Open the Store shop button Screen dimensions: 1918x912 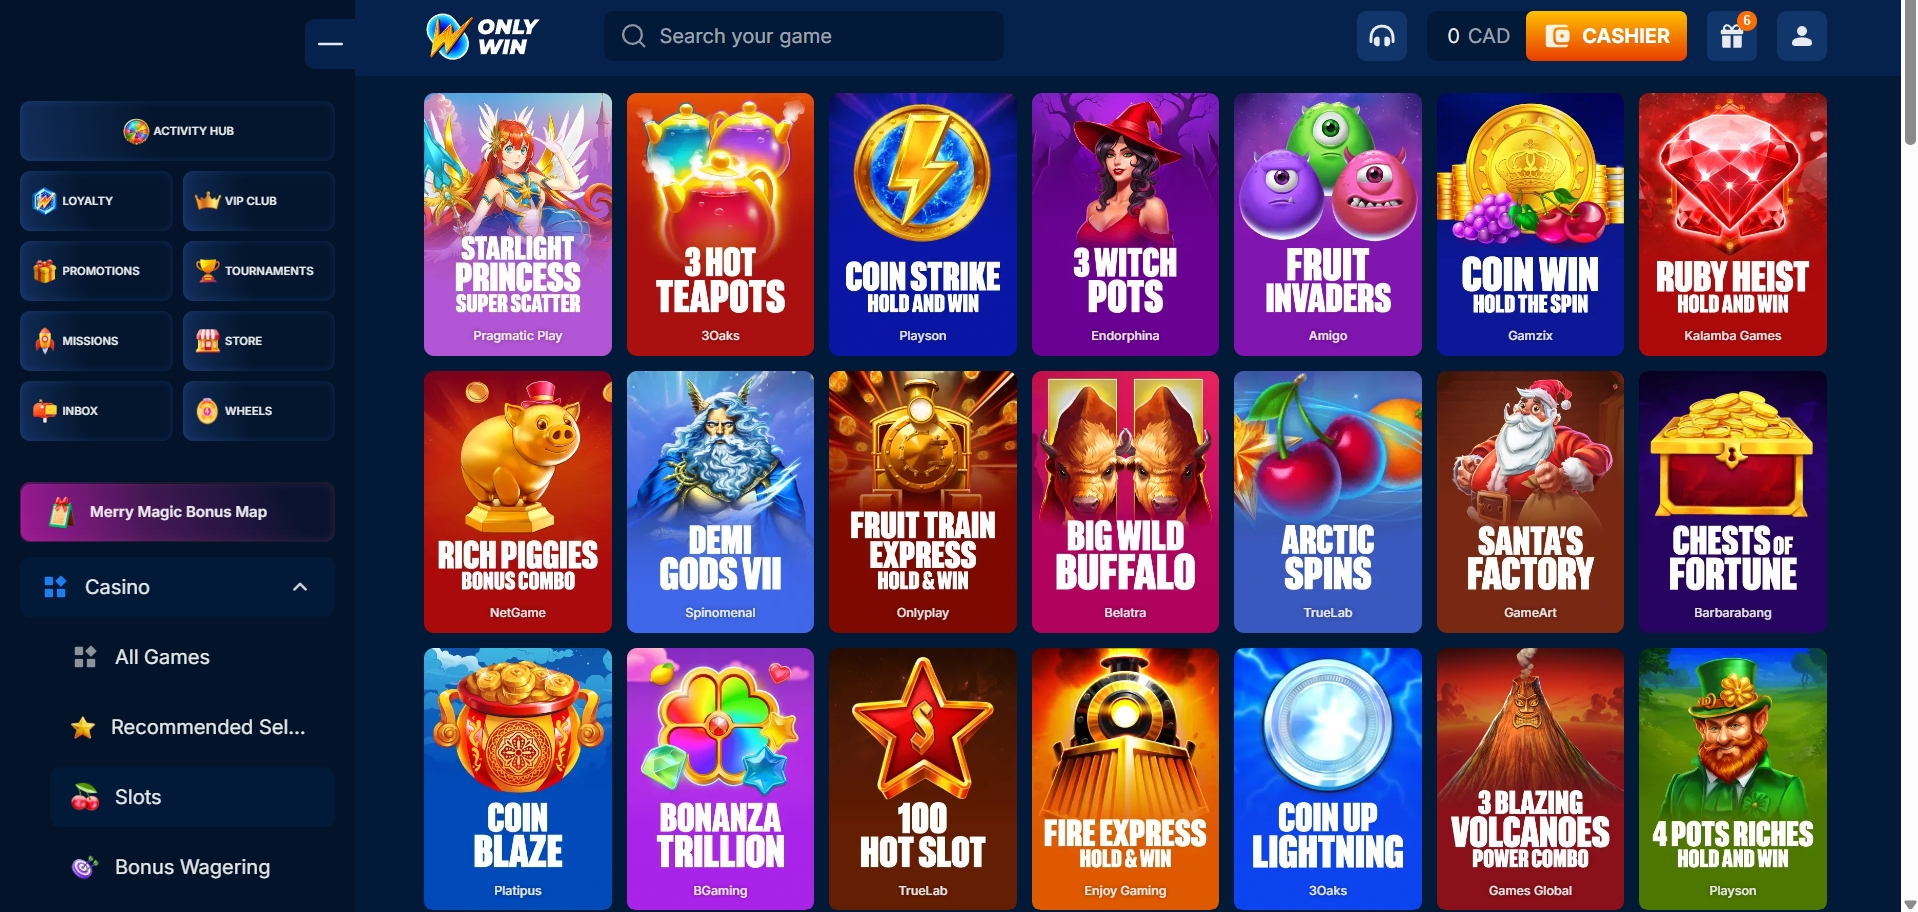(258, 341)
